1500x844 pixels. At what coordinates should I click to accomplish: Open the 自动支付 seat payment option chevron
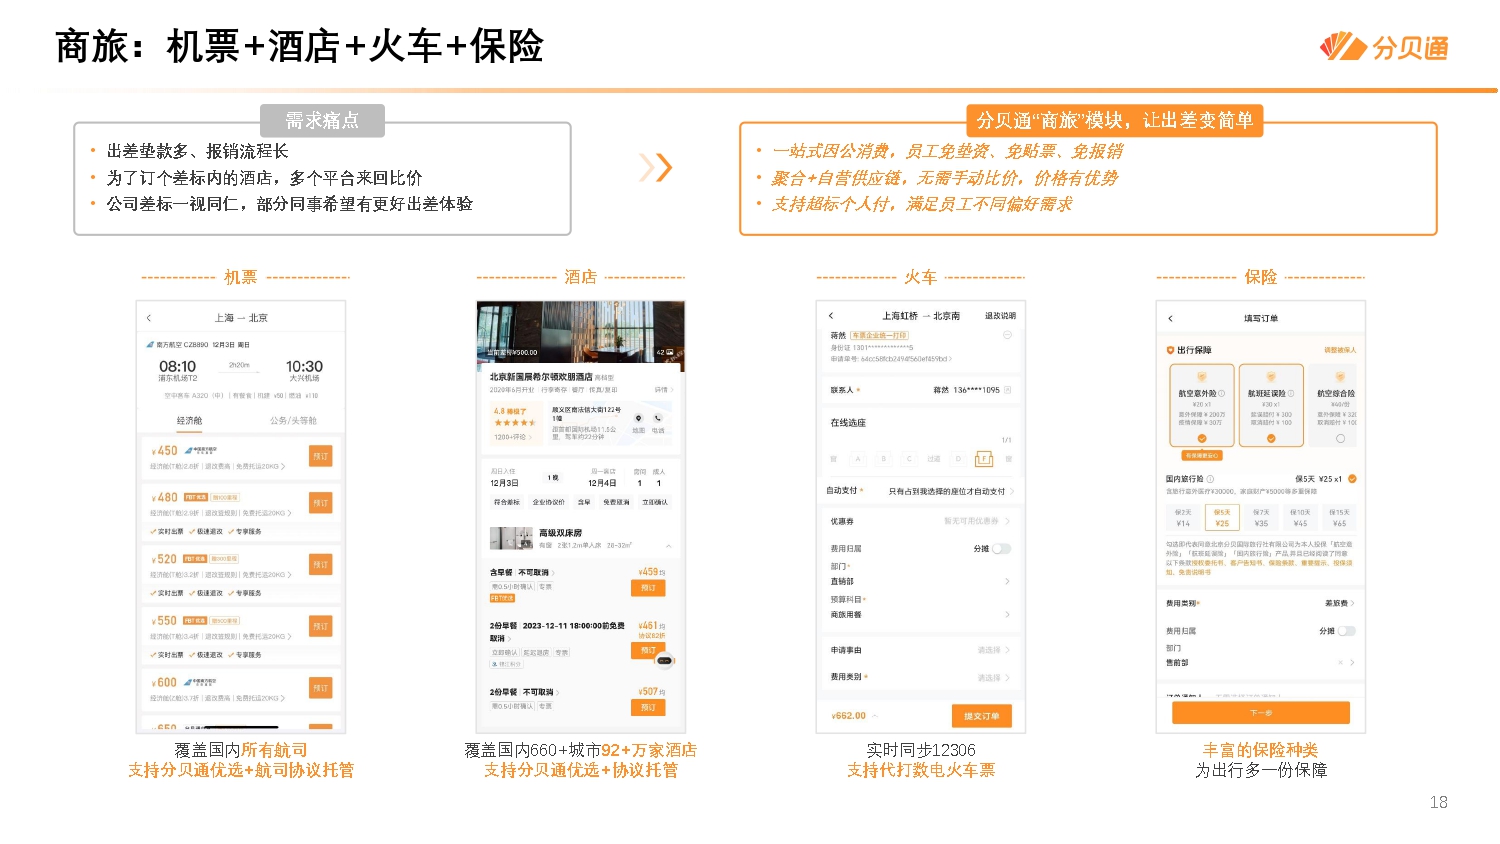point(1013,491)
